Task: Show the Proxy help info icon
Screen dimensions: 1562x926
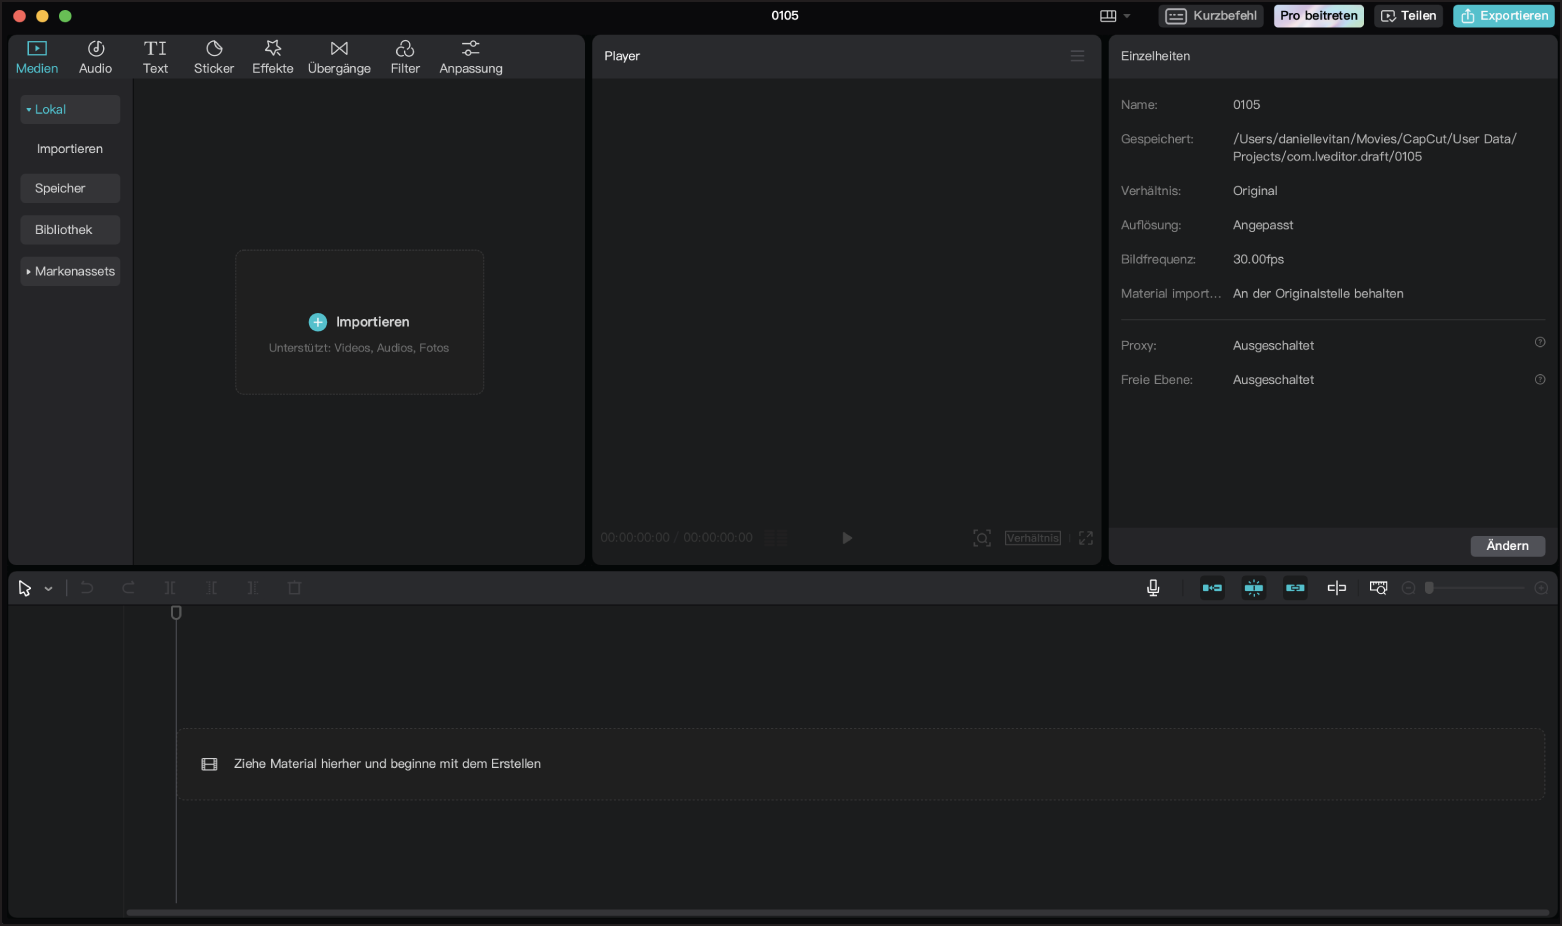Action: pyautogui.click(x=1540, y=342)
